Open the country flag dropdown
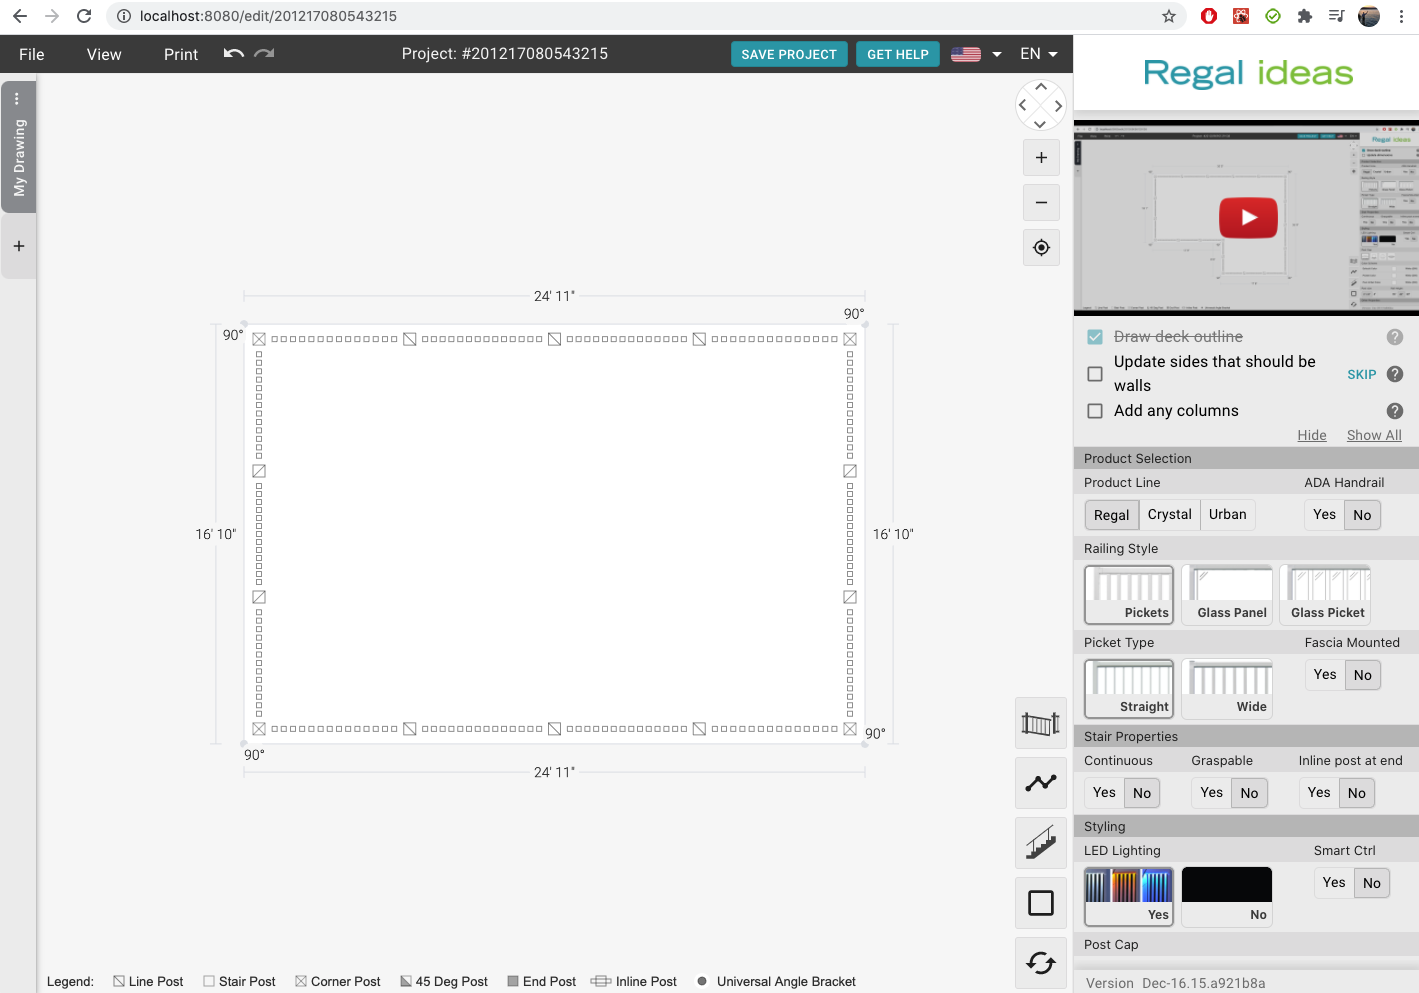The image size is (1419, 993). tap(976, 54)
